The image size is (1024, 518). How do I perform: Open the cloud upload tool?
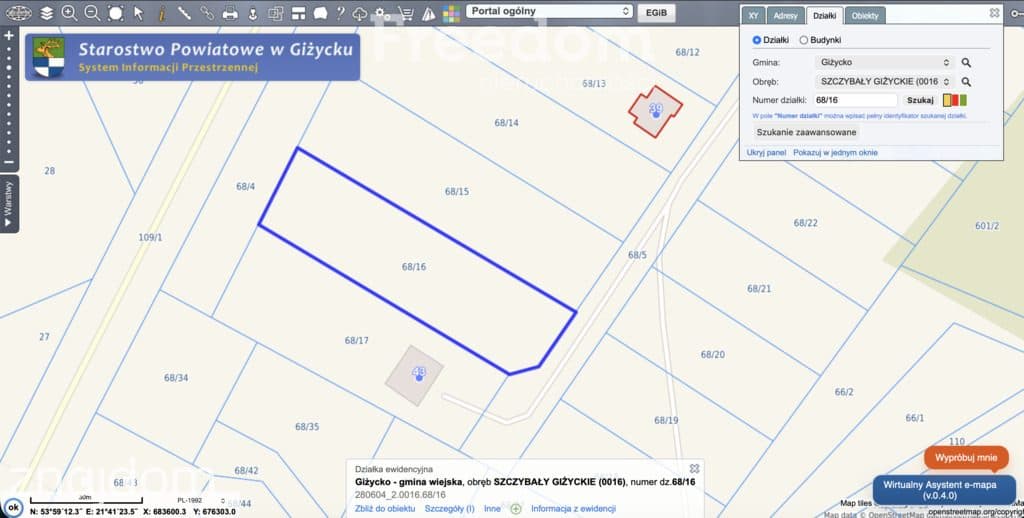tap(360, 12)
